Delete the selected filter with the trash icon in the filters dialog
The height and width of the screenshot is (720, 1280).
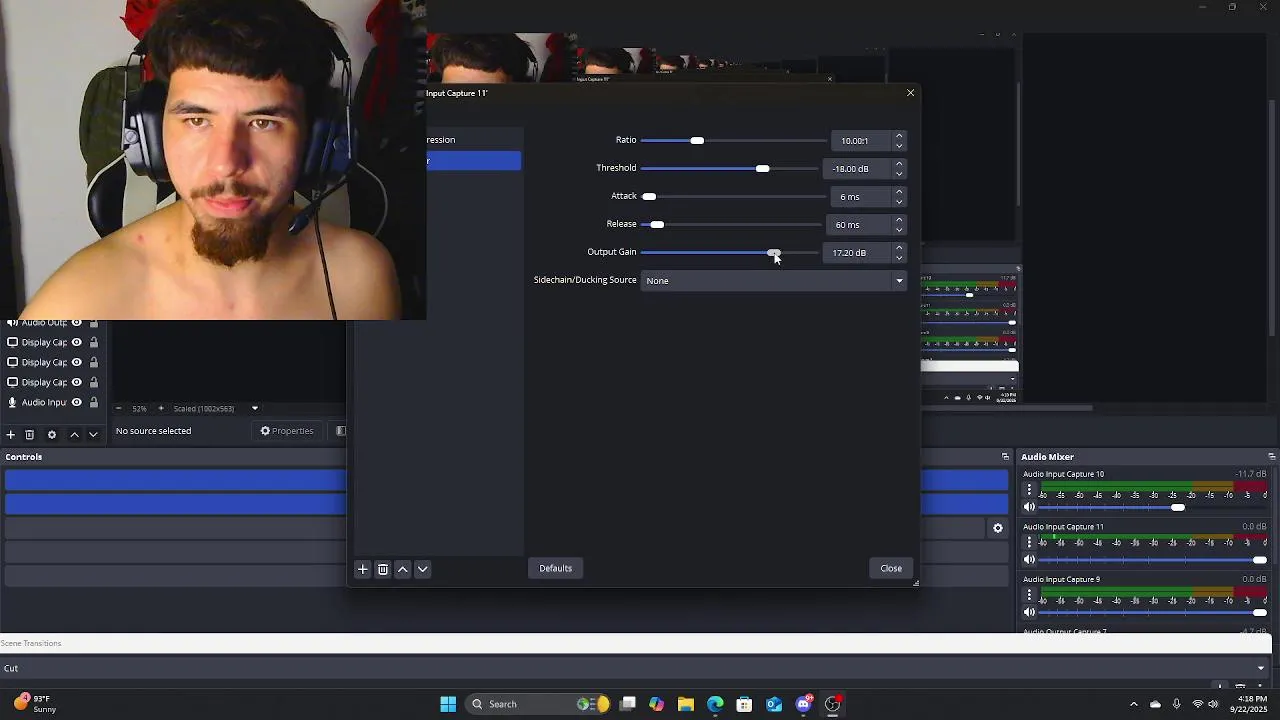click(383, 569)
